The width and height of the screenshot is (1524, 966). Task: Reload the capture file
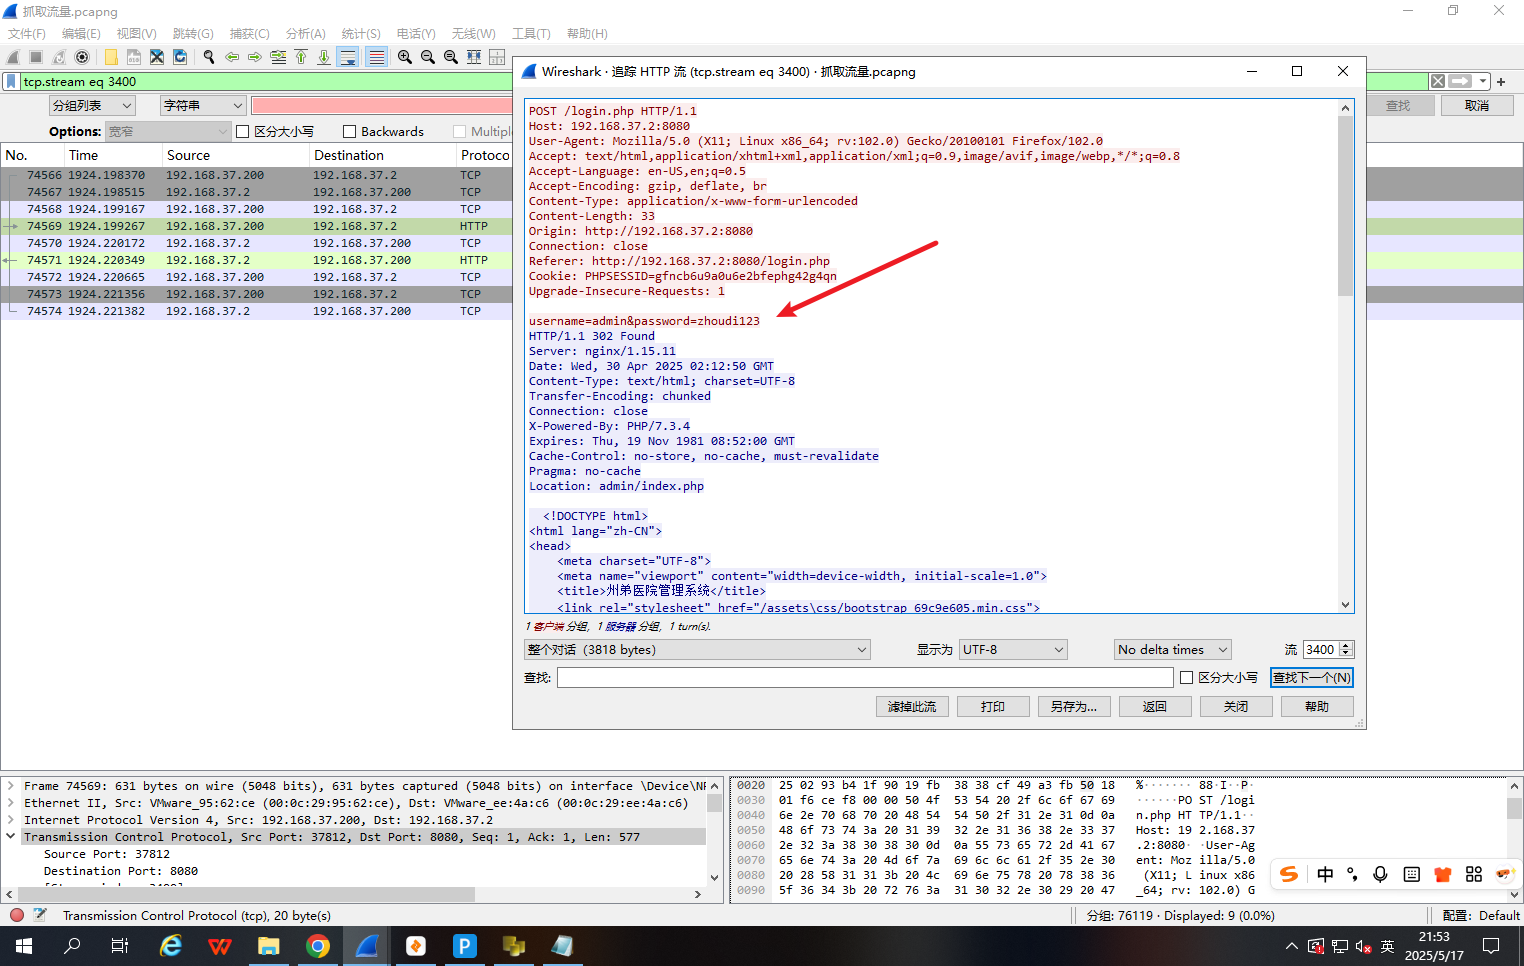click(180, 57)
